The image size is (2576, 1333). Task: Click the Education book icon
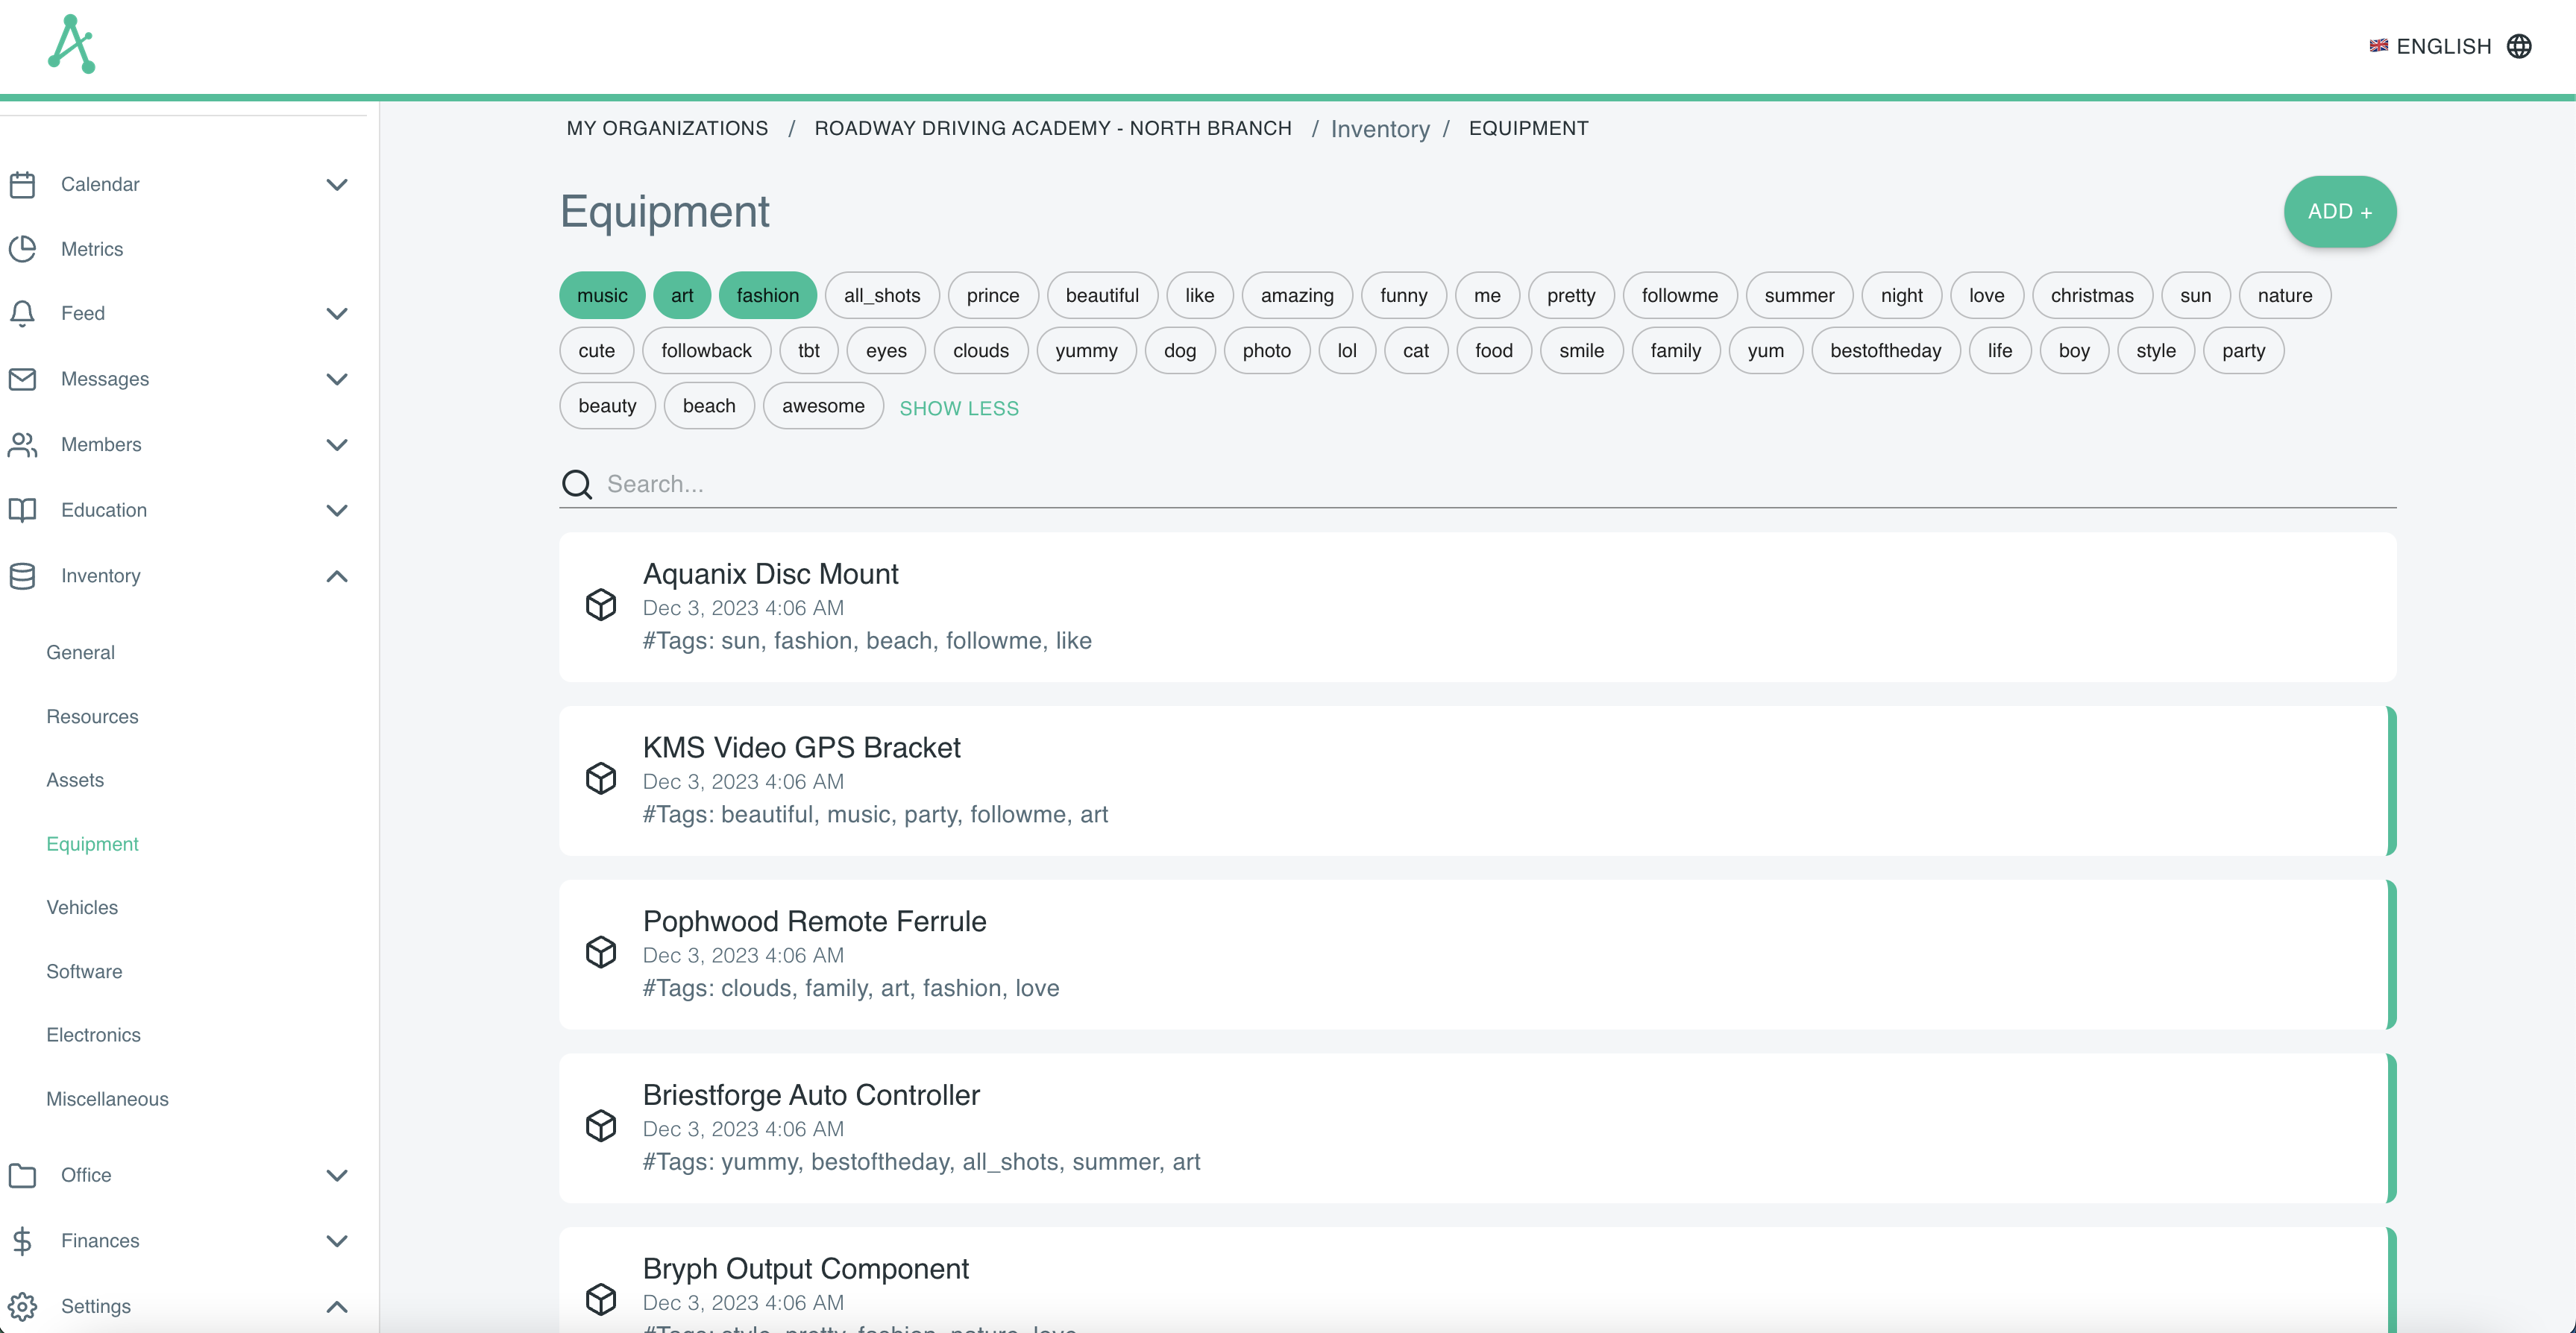[x=22, y=510]
